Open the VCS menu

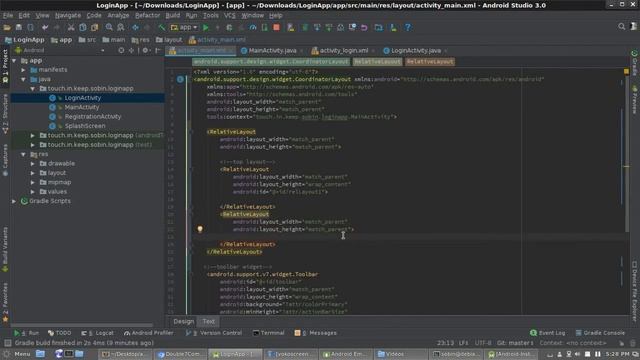[x=230, y=15]
